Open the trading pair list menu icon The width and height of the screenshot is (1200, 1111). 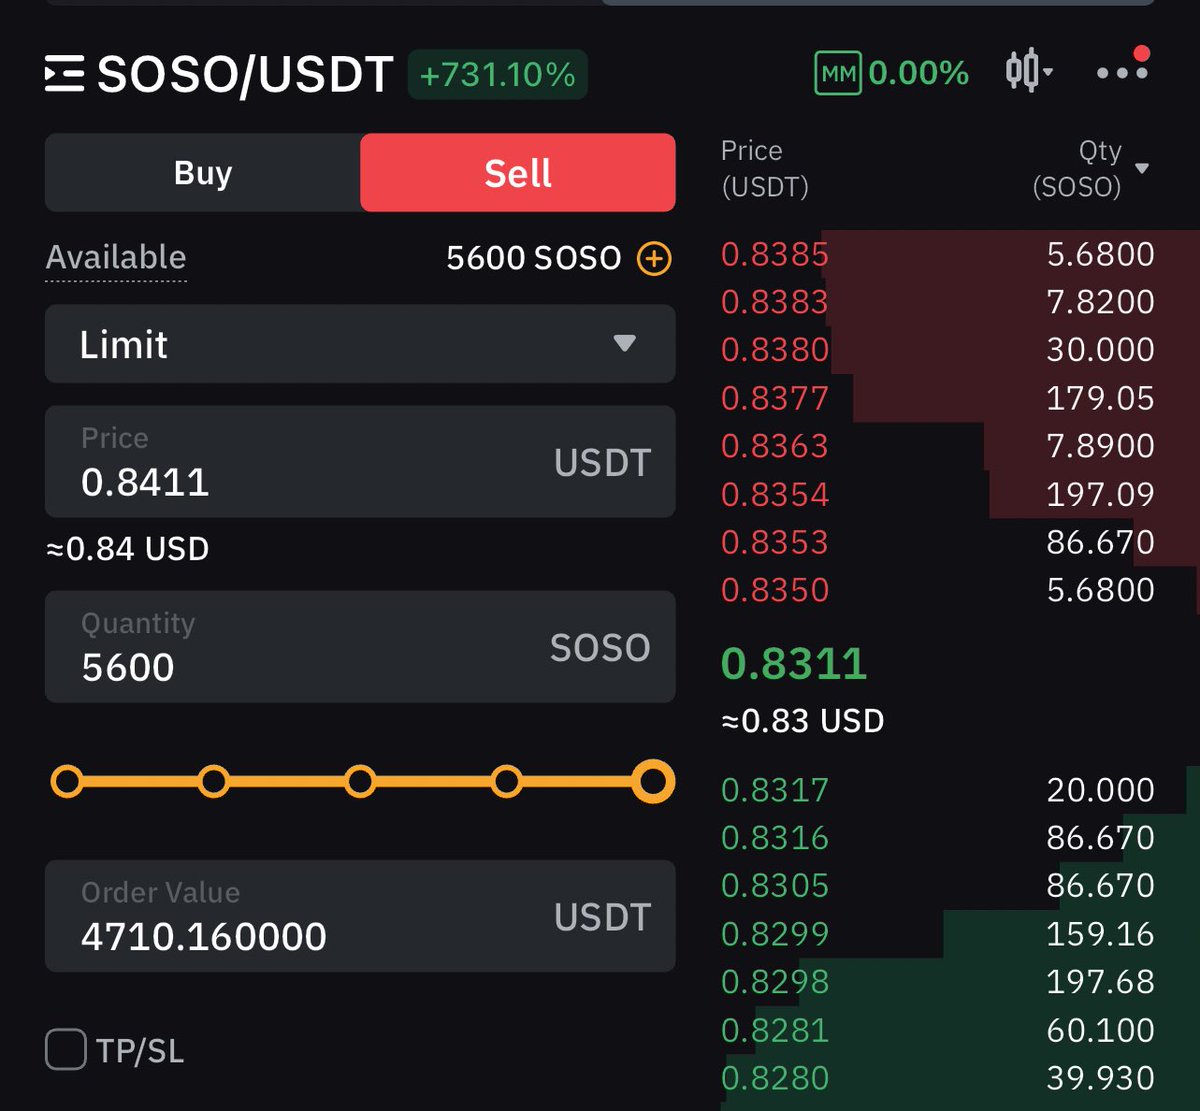pyautogui.click(x=64, y=75)
